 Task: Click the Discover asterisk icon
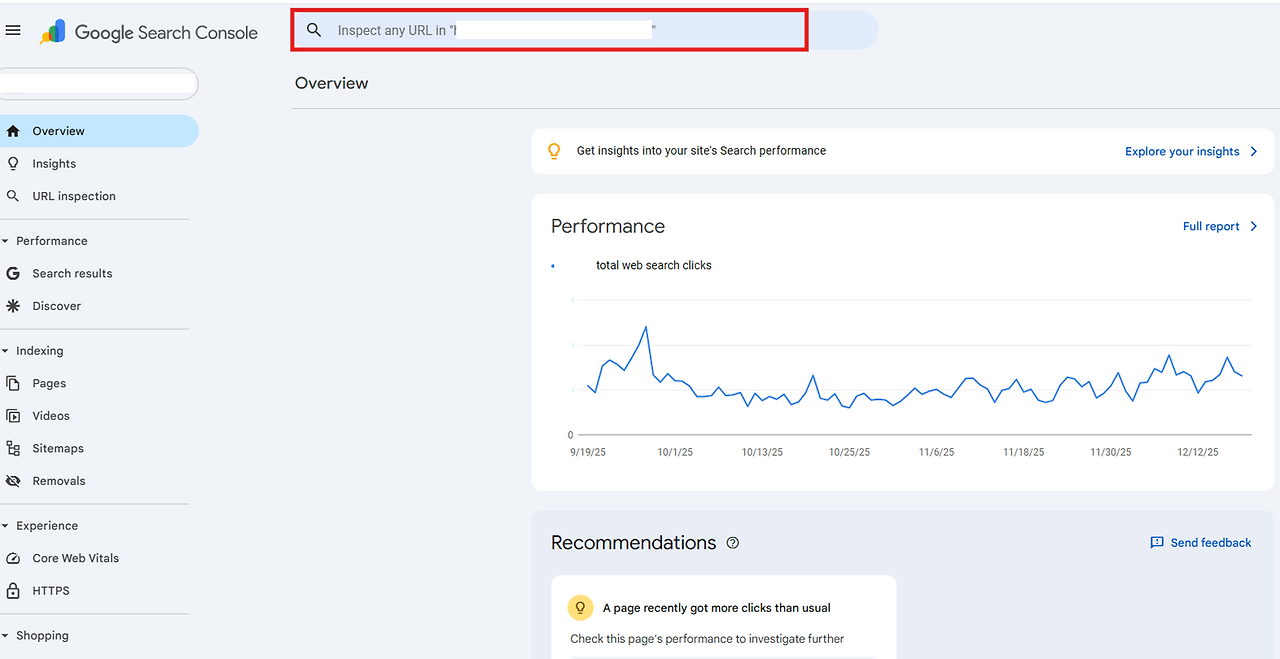click(x=13, y=306)
